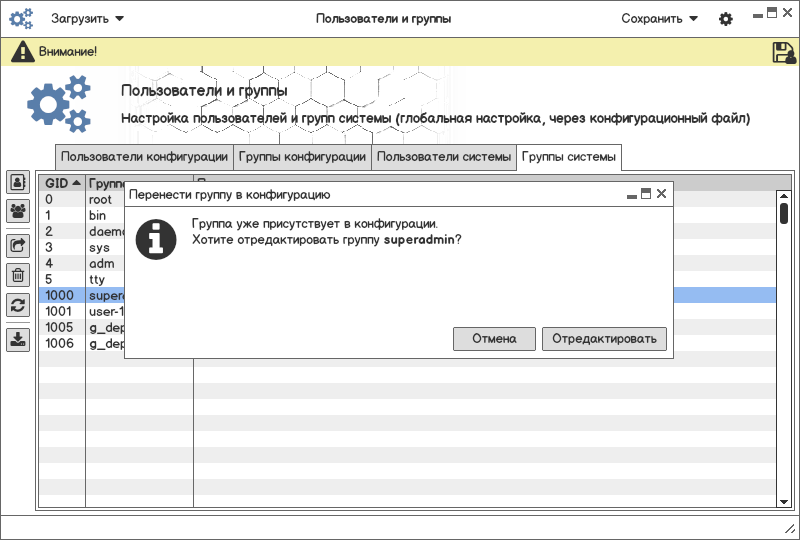Select the Группы системы tab

pos(569,157)
